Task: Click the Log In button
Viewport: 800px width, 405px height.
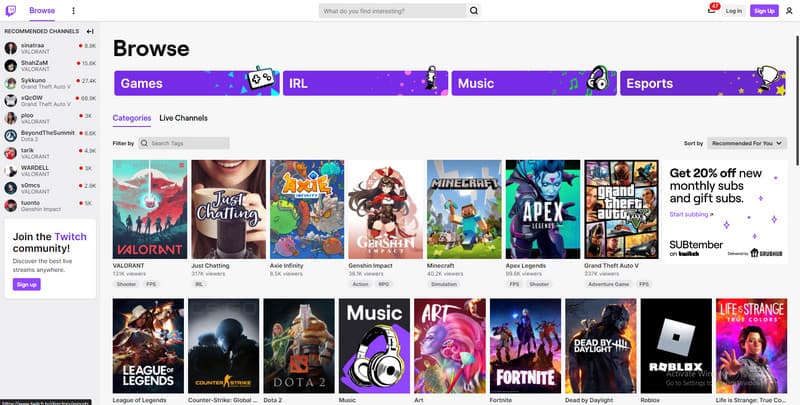Action: pos(734,11)
